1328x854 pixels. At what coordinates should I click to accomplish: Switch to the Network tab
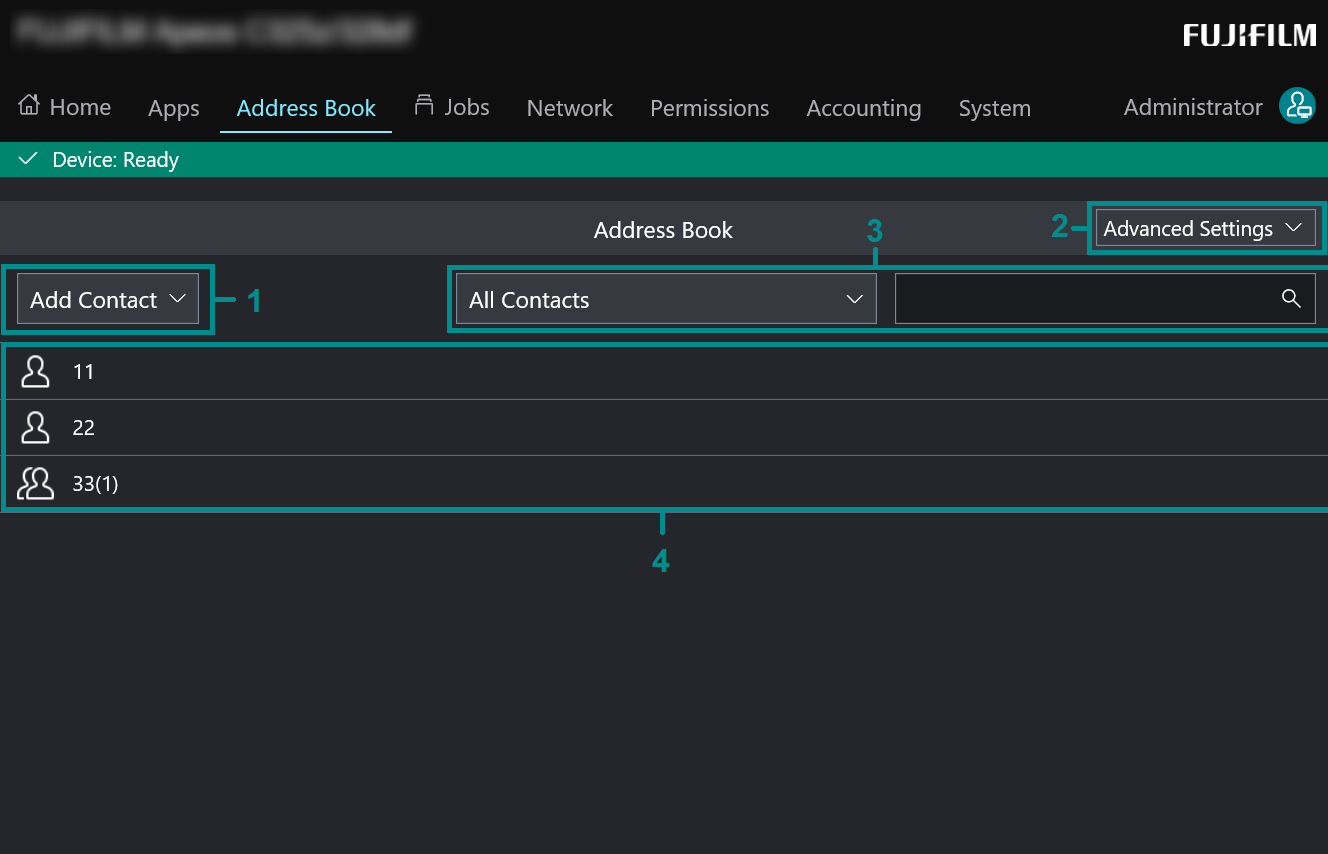(569, 108)
